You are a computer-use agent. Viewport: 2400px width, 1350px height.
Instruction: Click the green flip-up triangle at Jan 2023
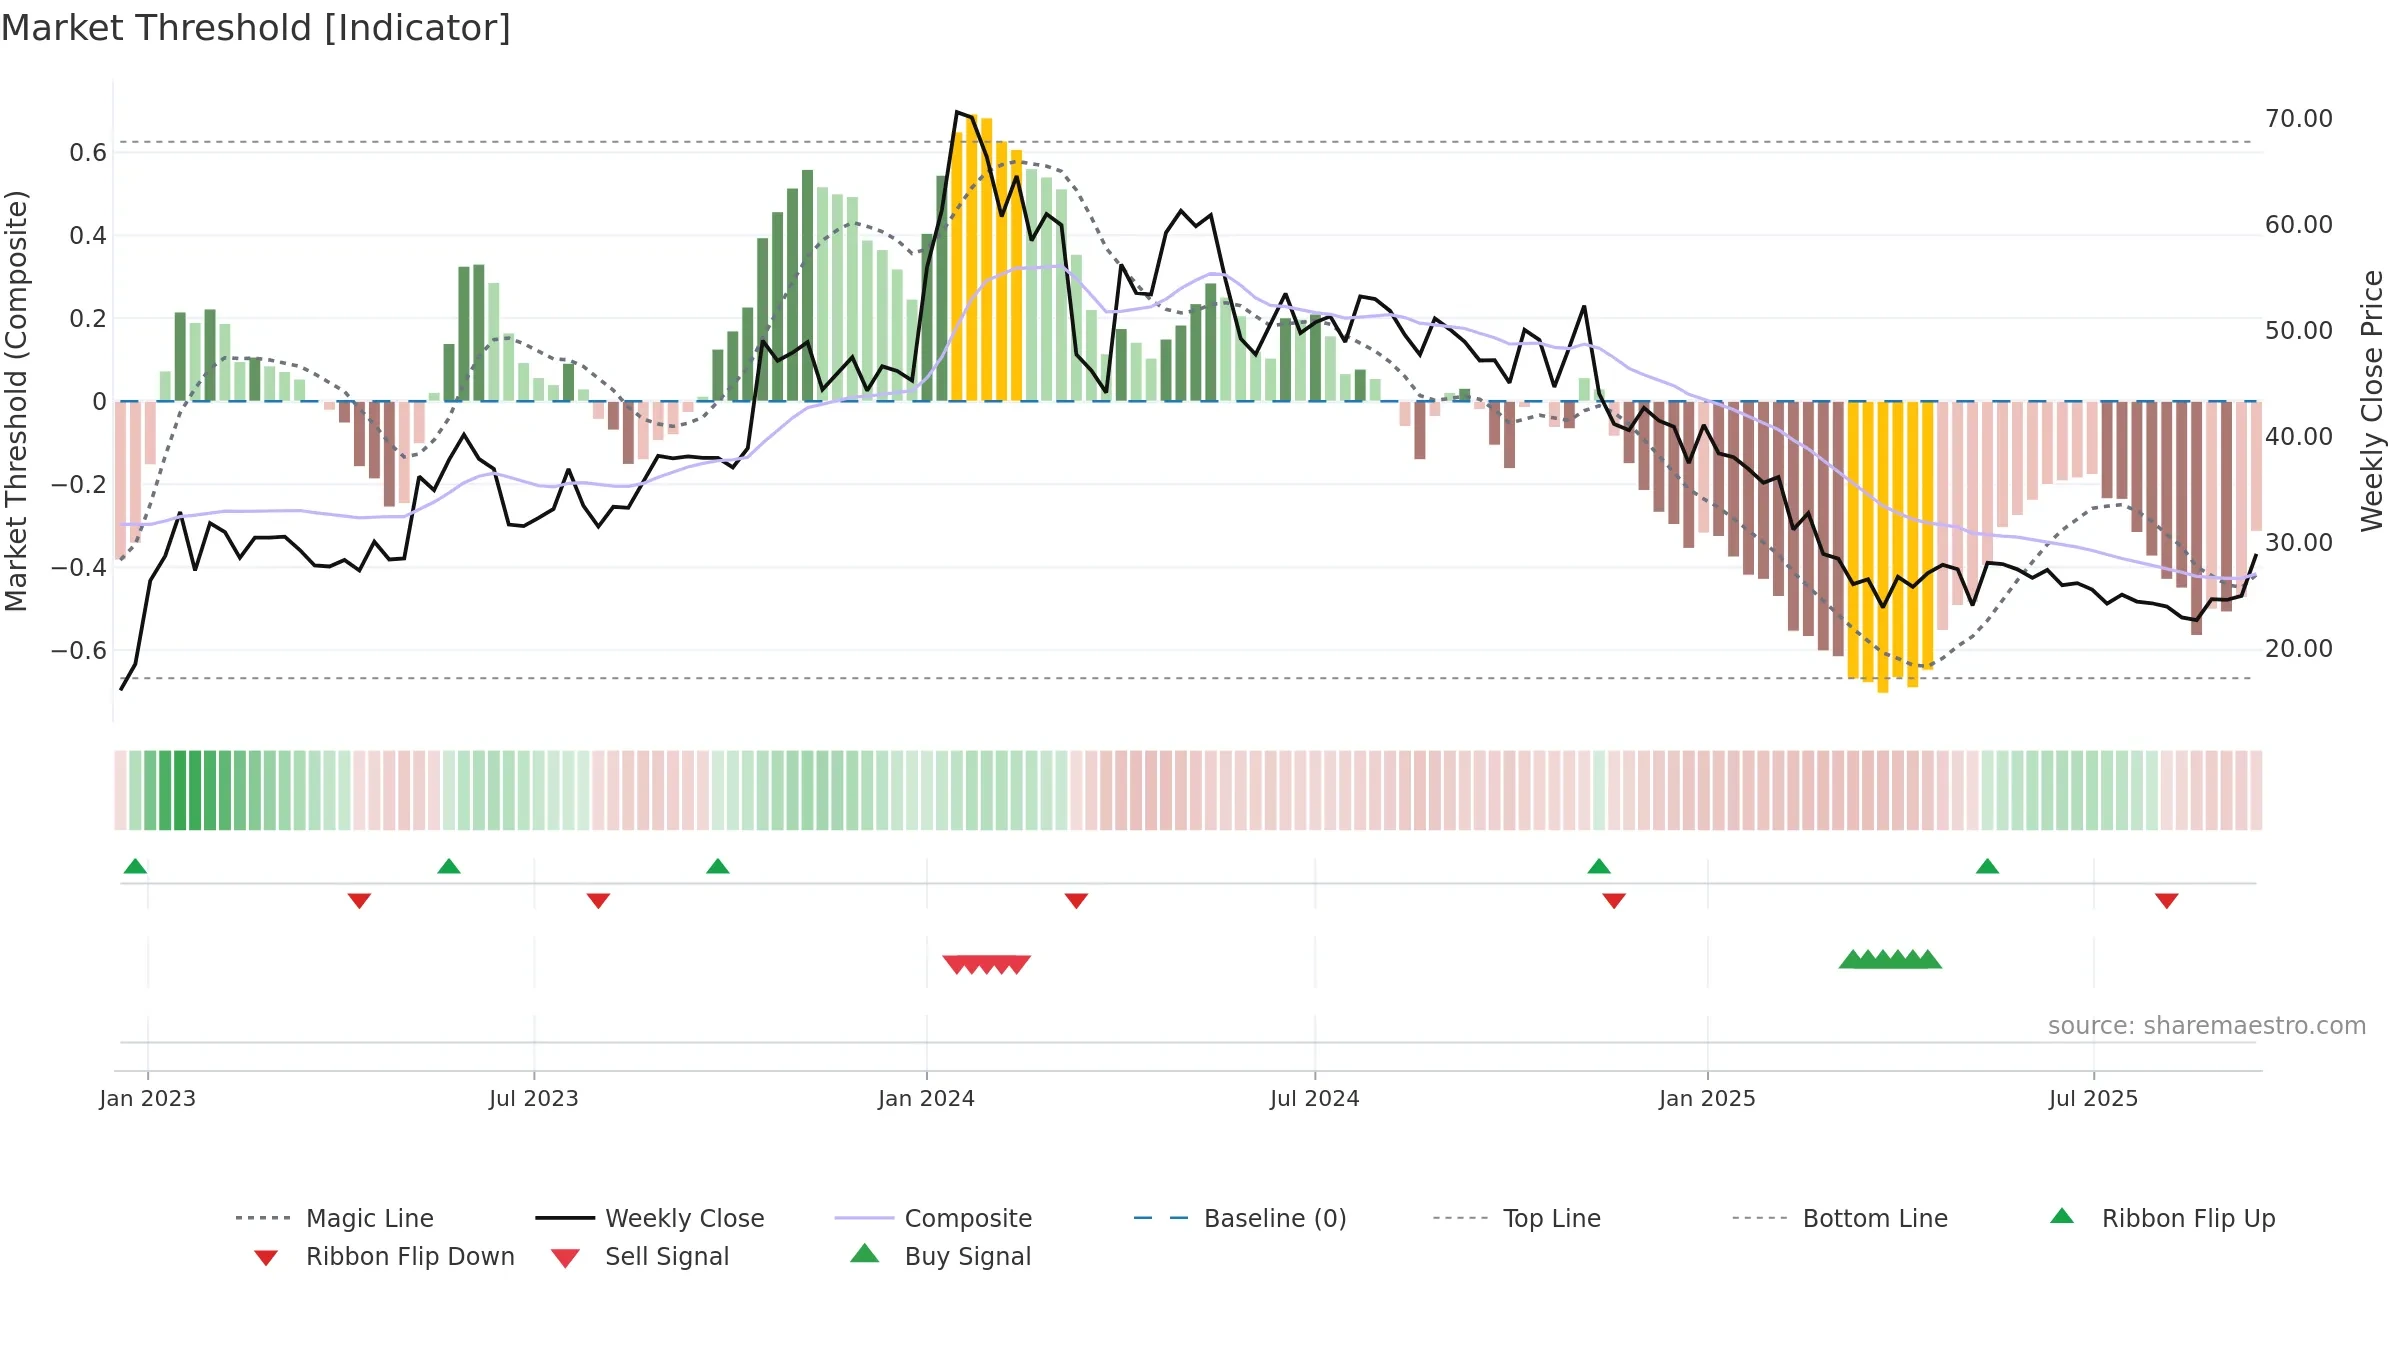click(x=135, y=866)
